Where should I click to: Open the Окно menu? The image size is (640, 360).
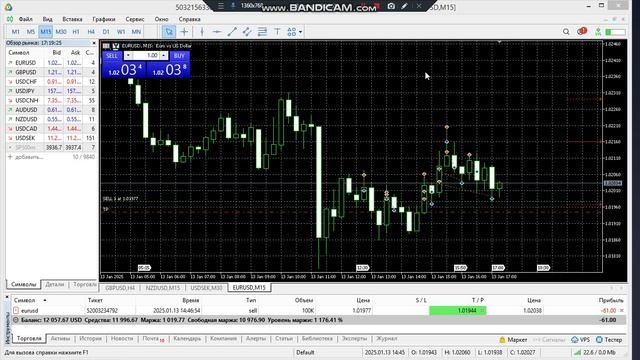coord(161,19)
